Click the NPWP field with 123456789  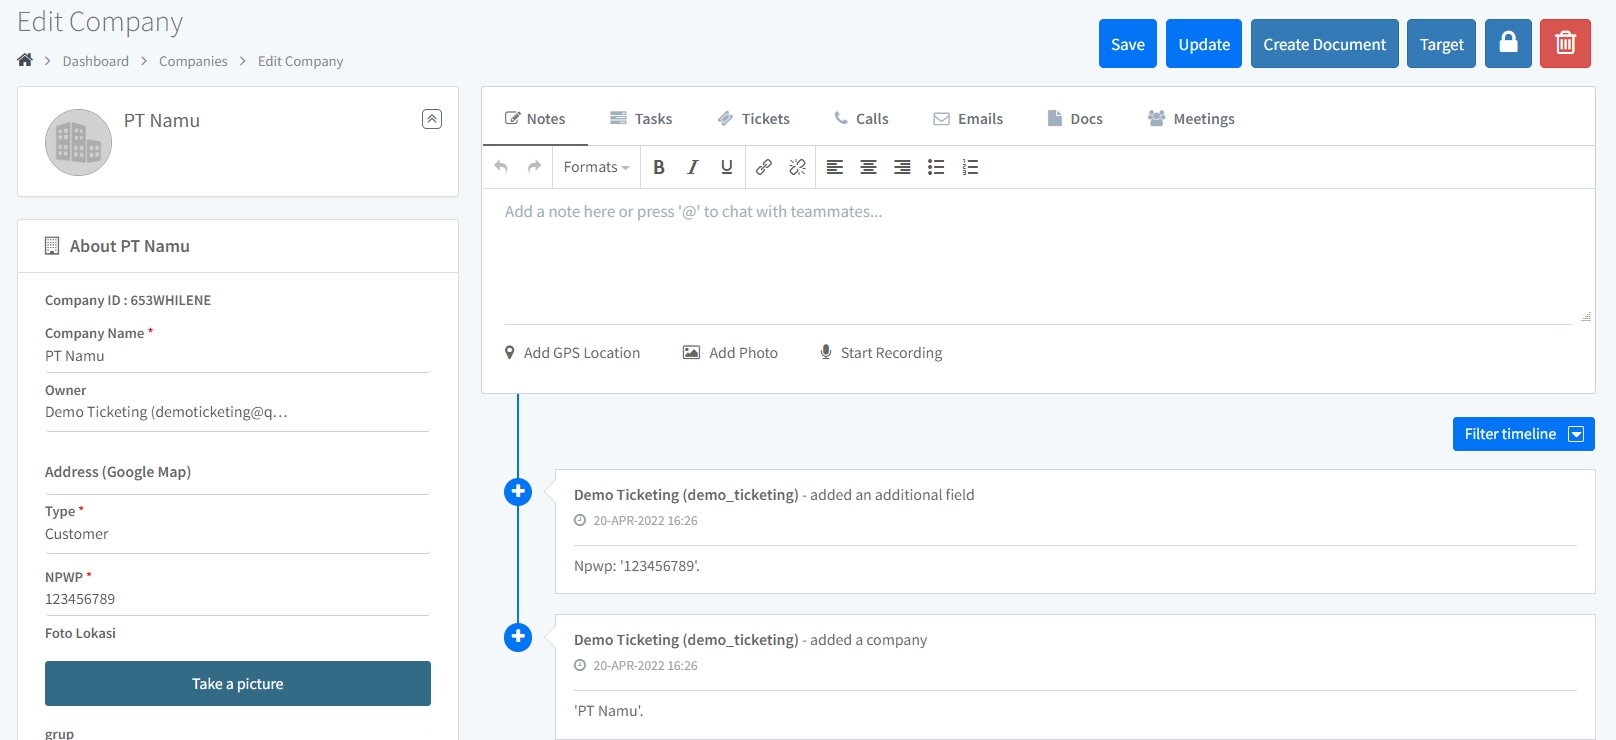237,599
